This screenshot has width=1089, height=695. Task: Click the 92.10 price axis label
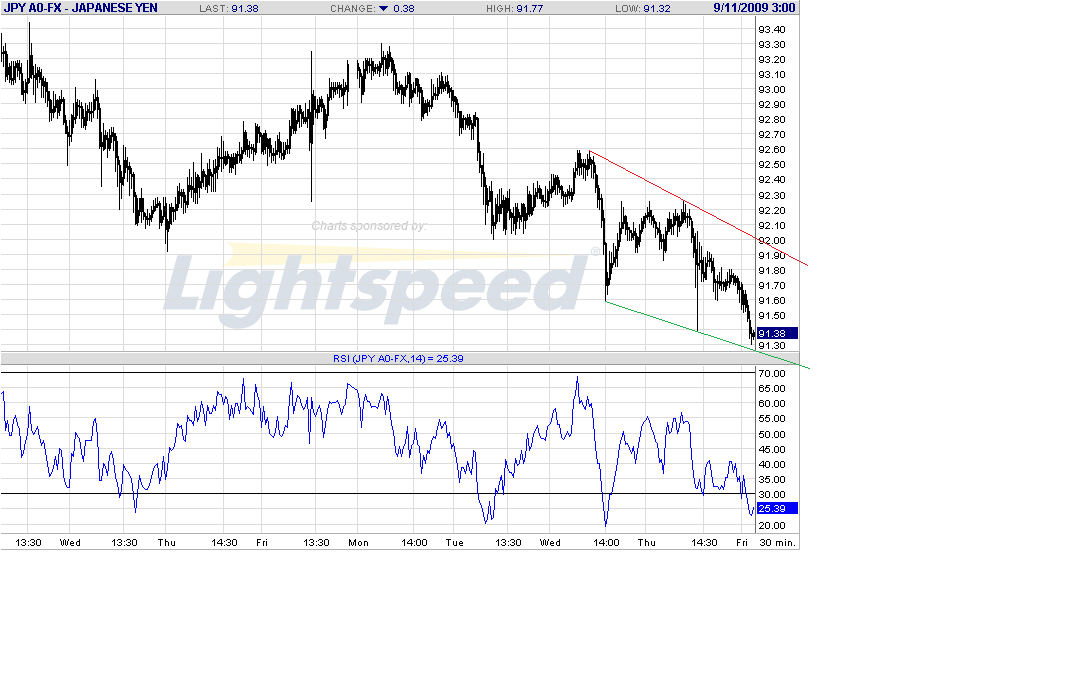(772, 226)
